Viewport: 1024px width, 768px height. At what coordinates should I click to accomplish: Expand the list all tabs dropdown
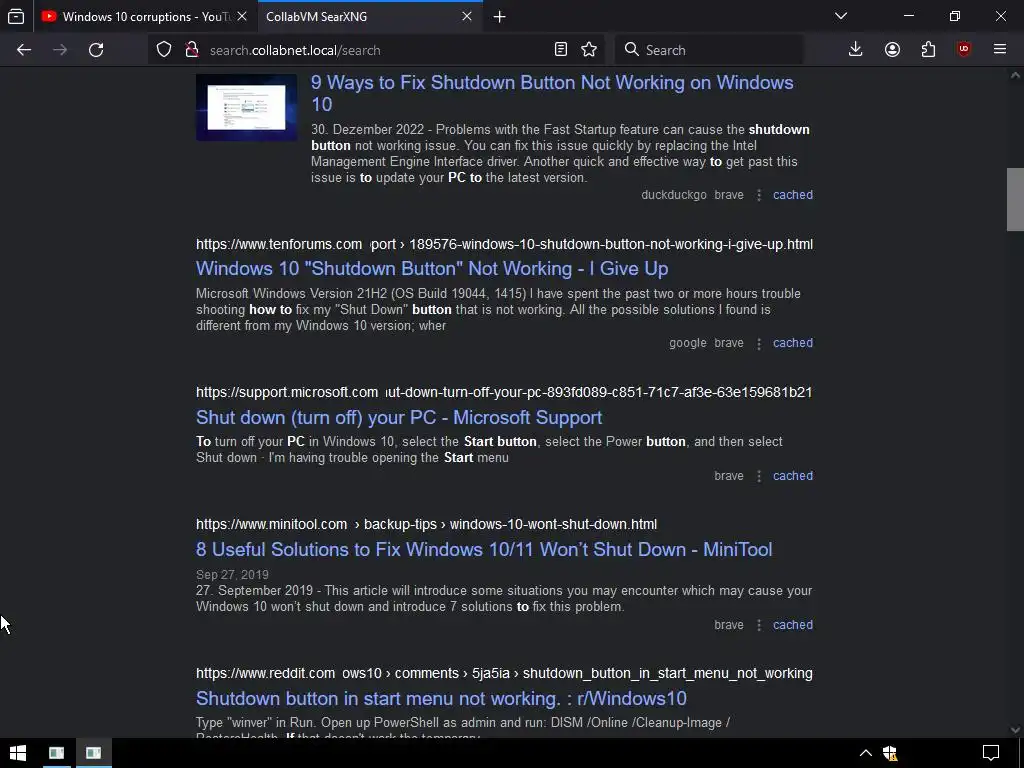tap(841, 17)
